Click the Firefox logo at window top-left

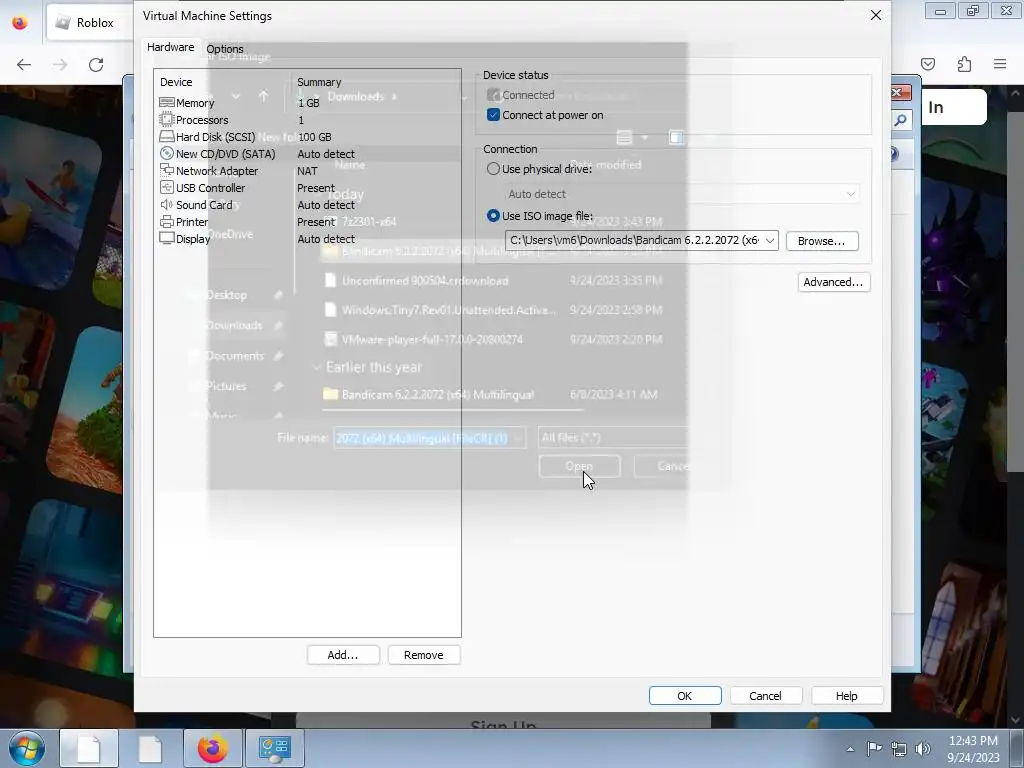[x=20, y=23]
